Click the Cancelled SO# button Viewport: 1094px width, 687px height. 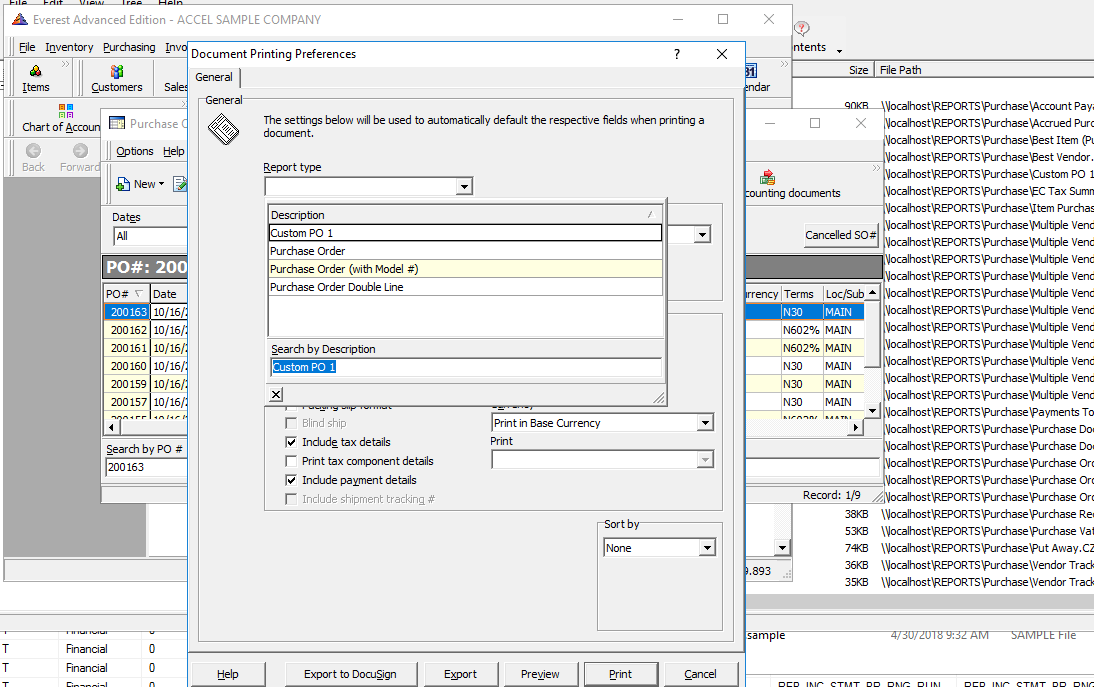tap(841, 235)
